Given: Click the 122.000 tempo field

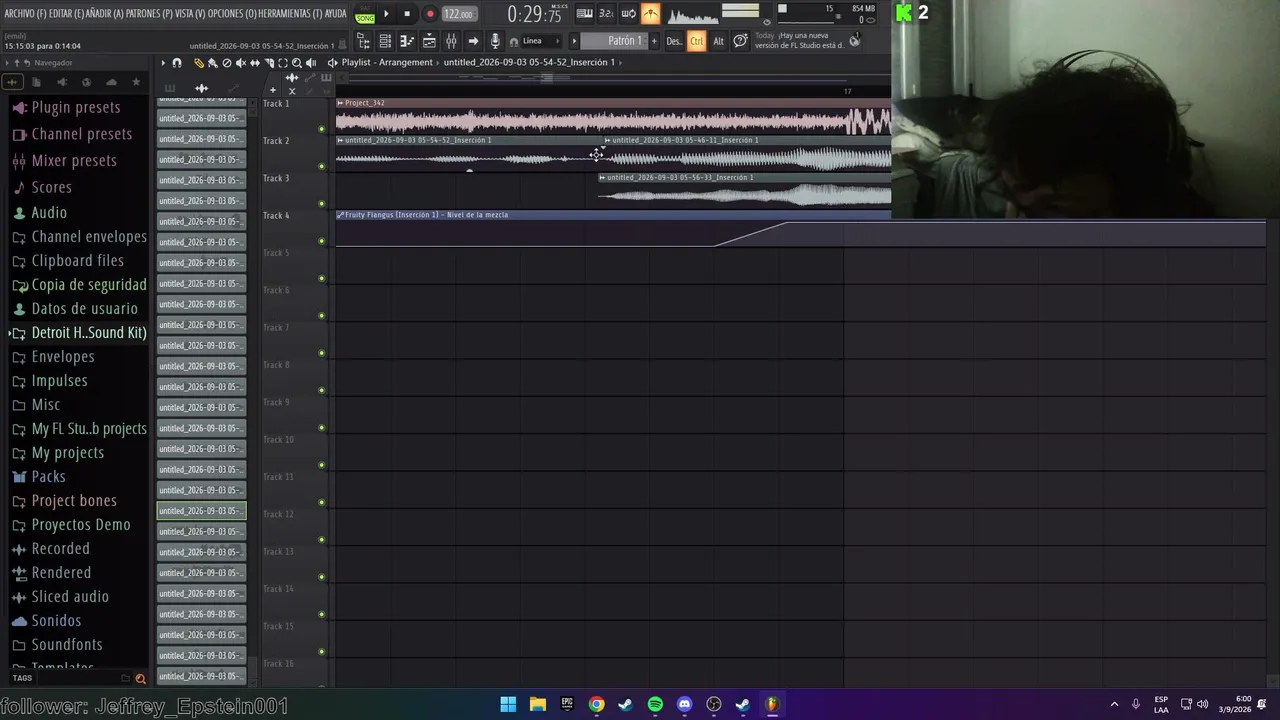Looking at the screenshot, I should click(x=458, y=14).
